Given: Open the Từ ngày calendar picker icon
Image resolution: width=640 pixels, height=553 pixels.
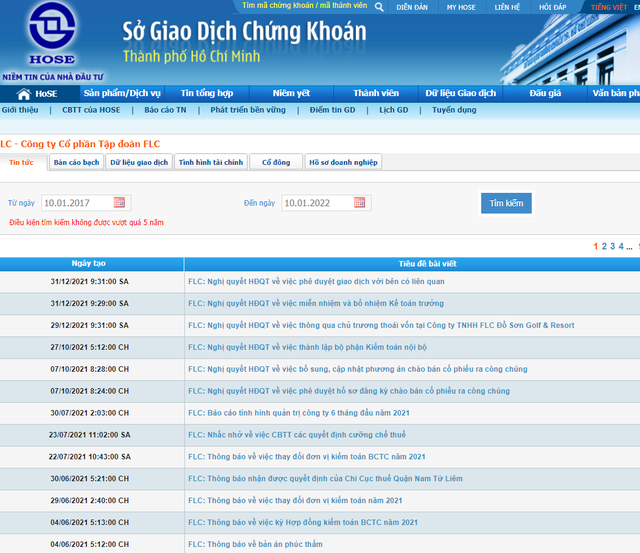Looking at the screenshot, I should tap(119, 202).
